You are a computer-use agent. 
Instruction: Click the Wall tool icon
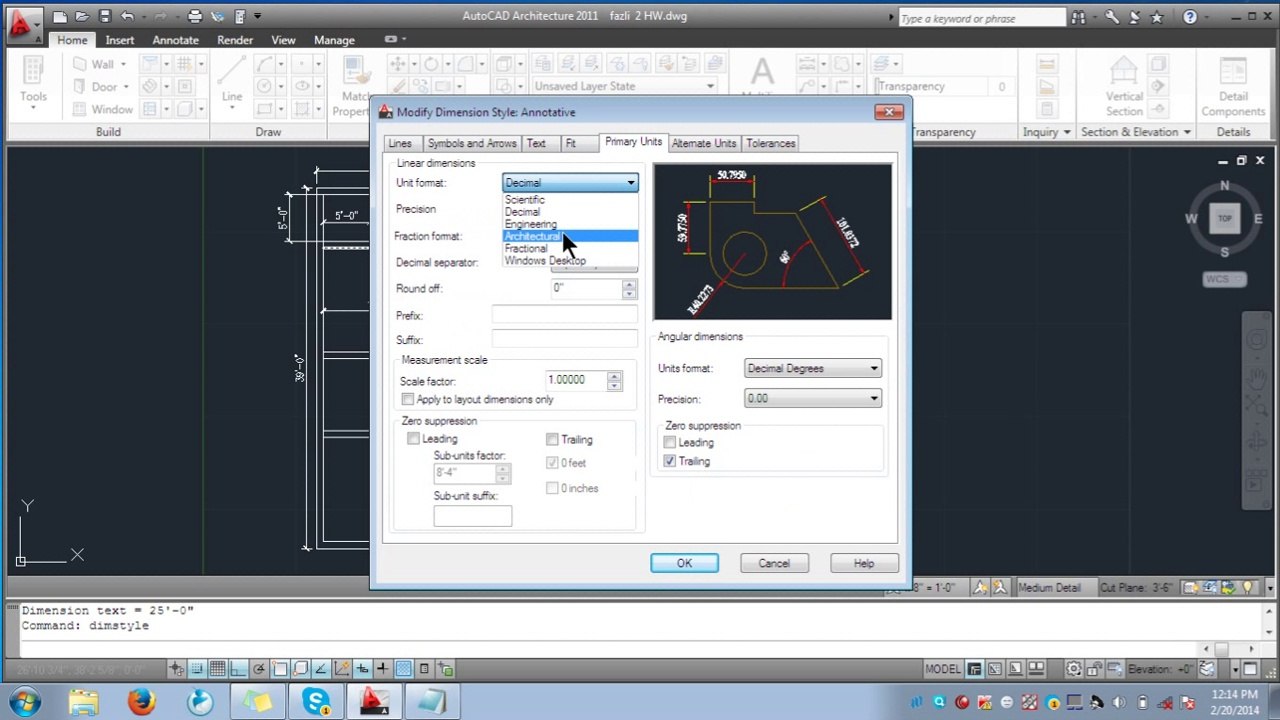(x=80, y=64)
